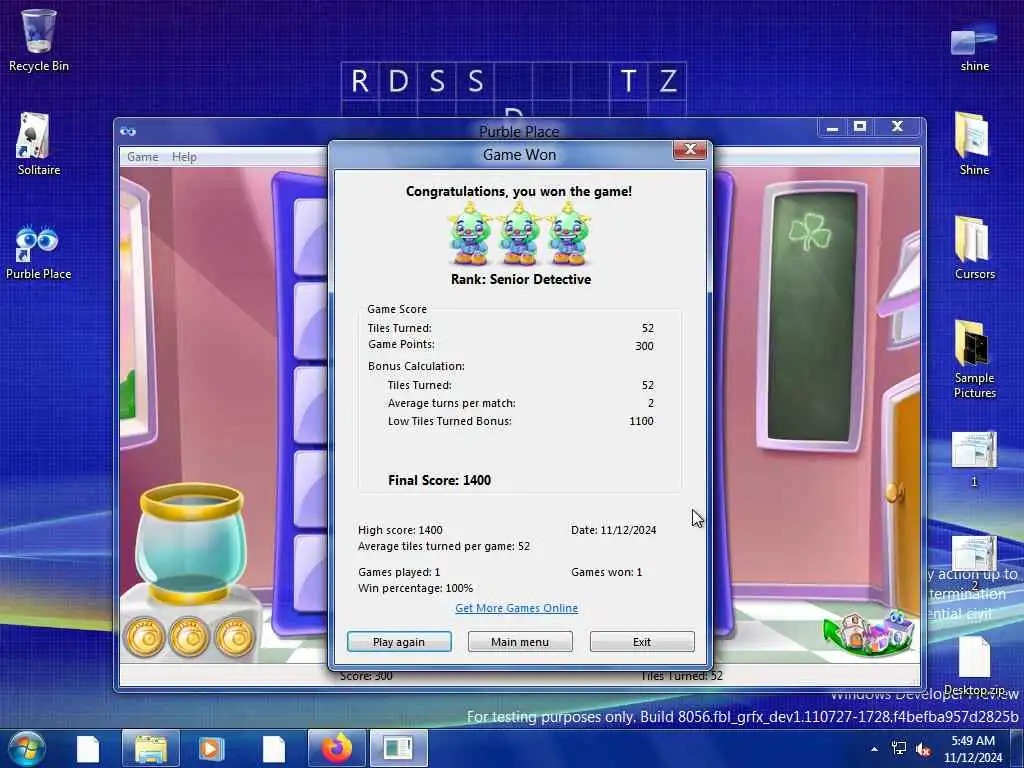Click the Exit button
Image resolution: width=1024 pixels, height=768 pixels.
(x=642, y=642)
